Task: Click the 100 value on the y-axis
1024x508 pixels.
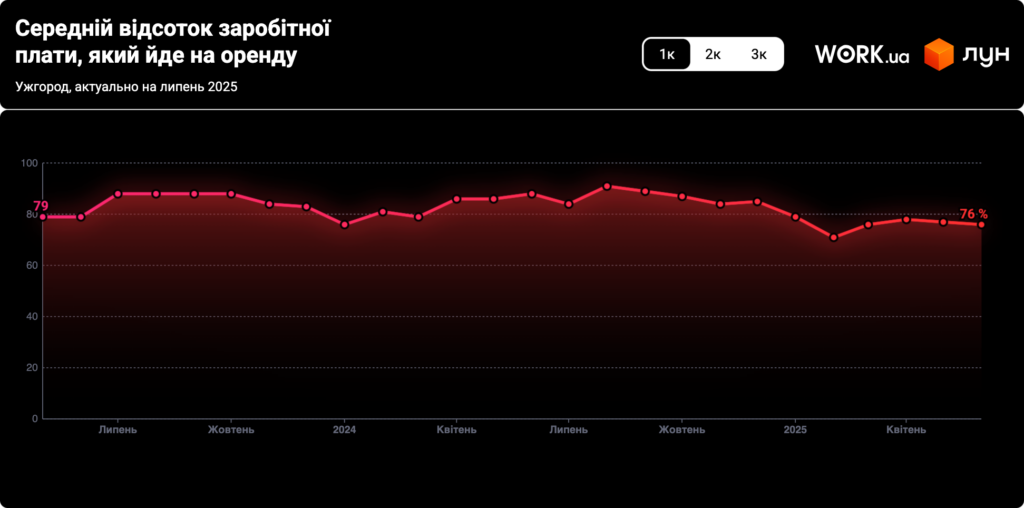Action: (28, 163)
